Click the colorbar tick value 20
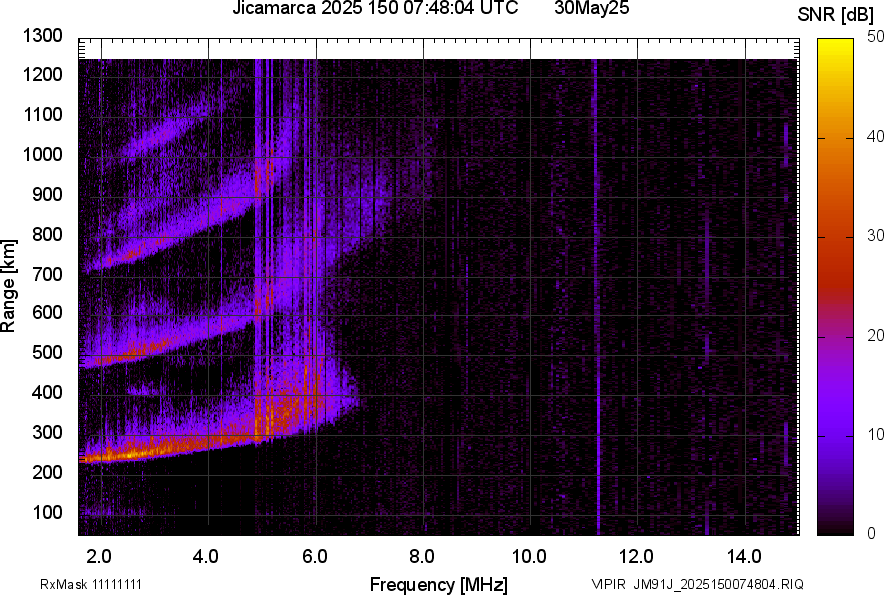This screenshot has width=884, height=595. coord(875,335)
